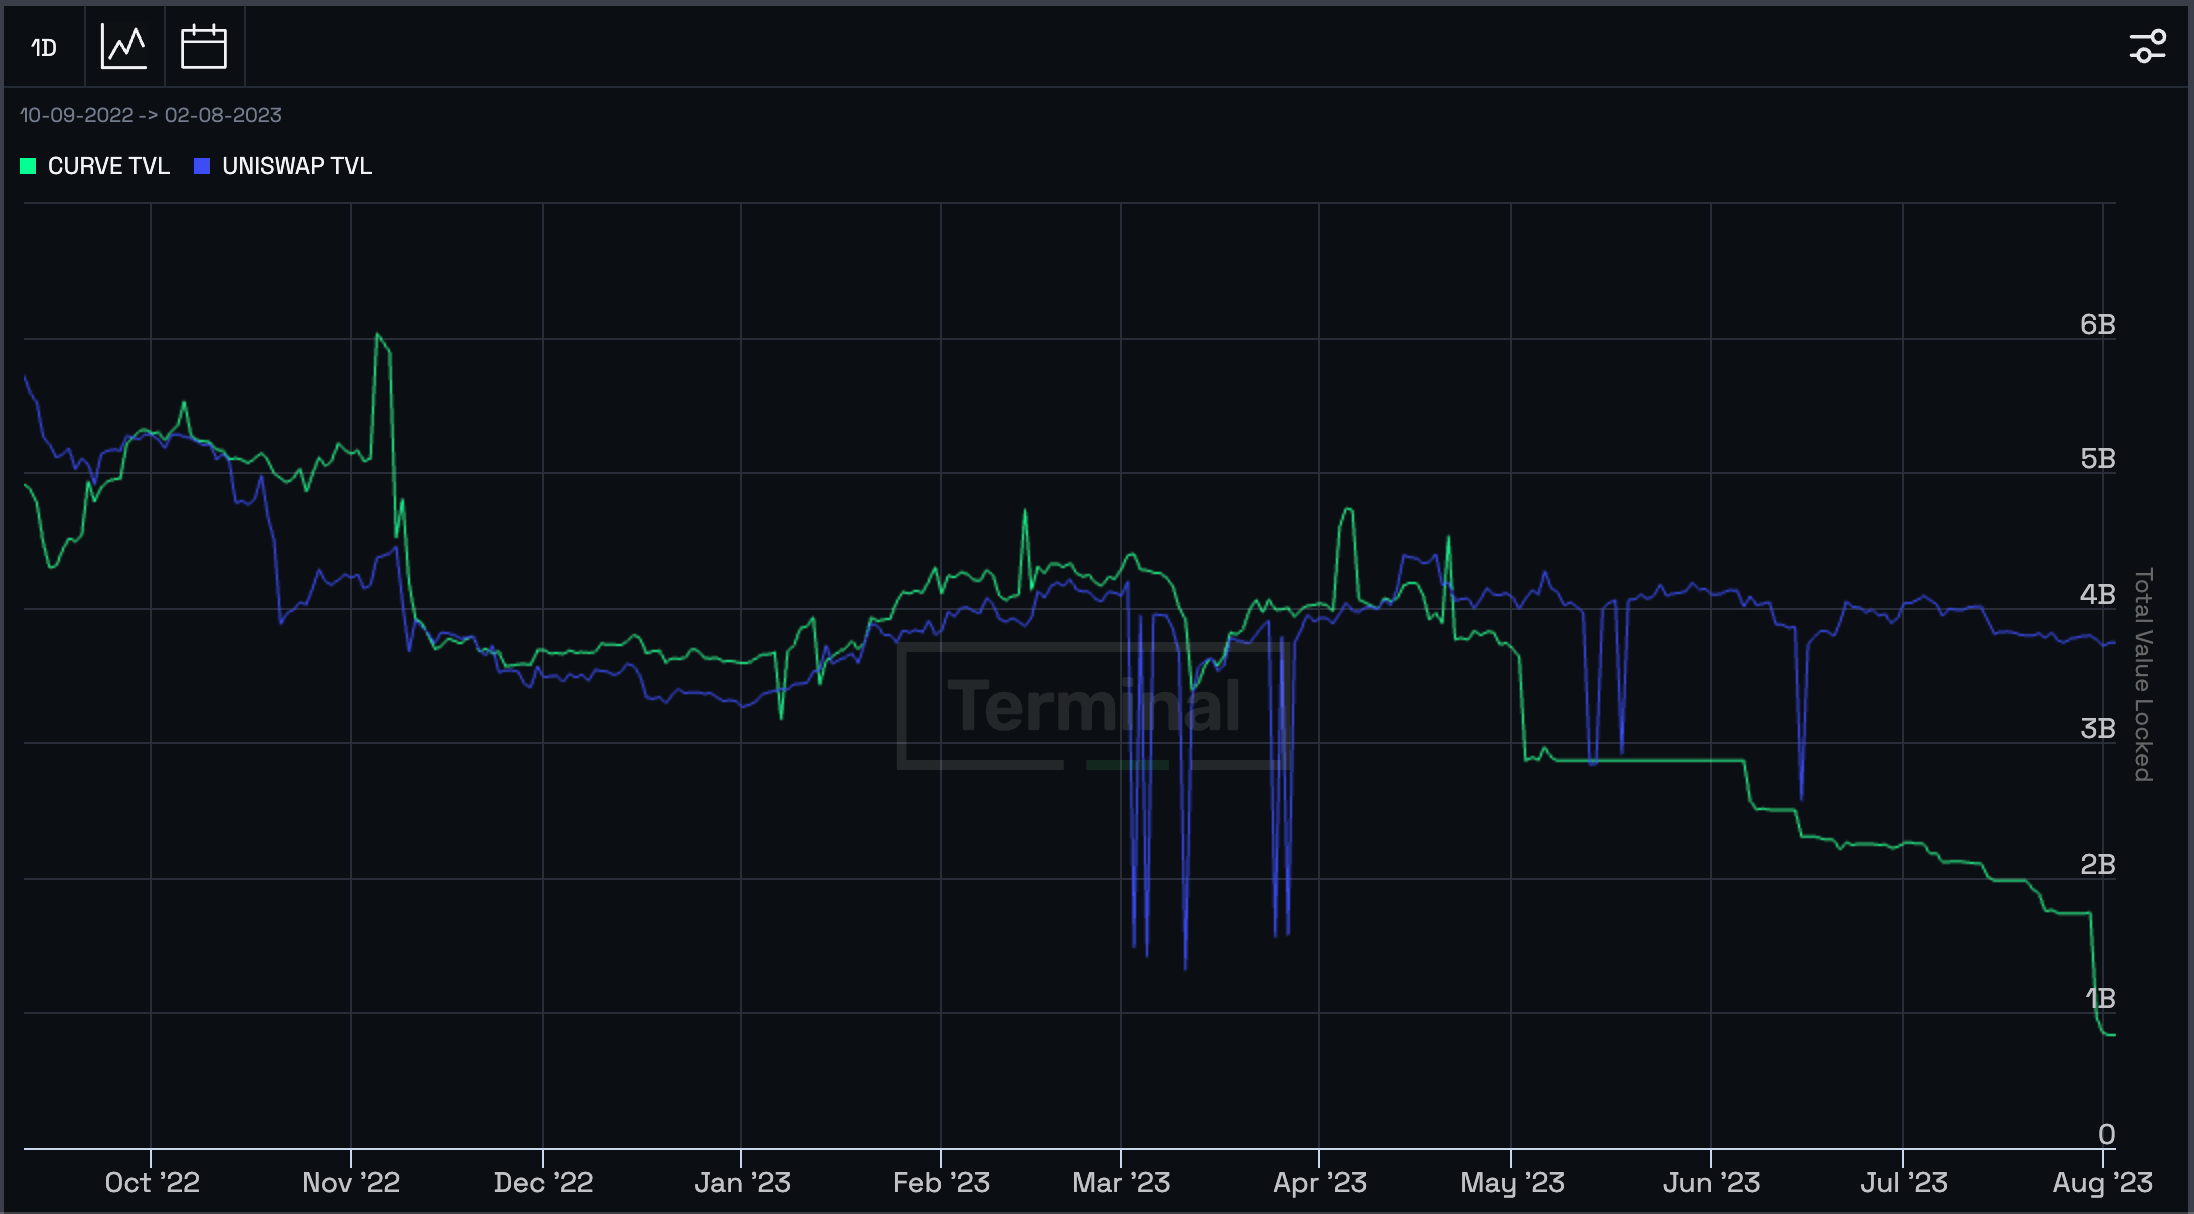Click the Mar '23 axis label
This screenshot has width=2194, height=1214.
(1121, 1182)
